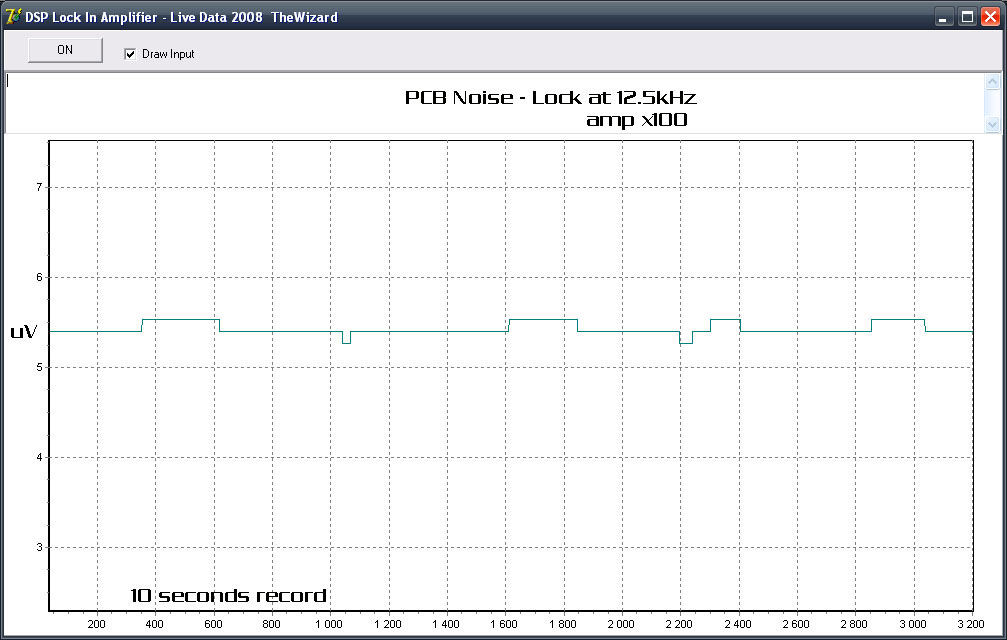Click the x-axis value '2 400'
1007x640 pixels.
coord(737,624)
